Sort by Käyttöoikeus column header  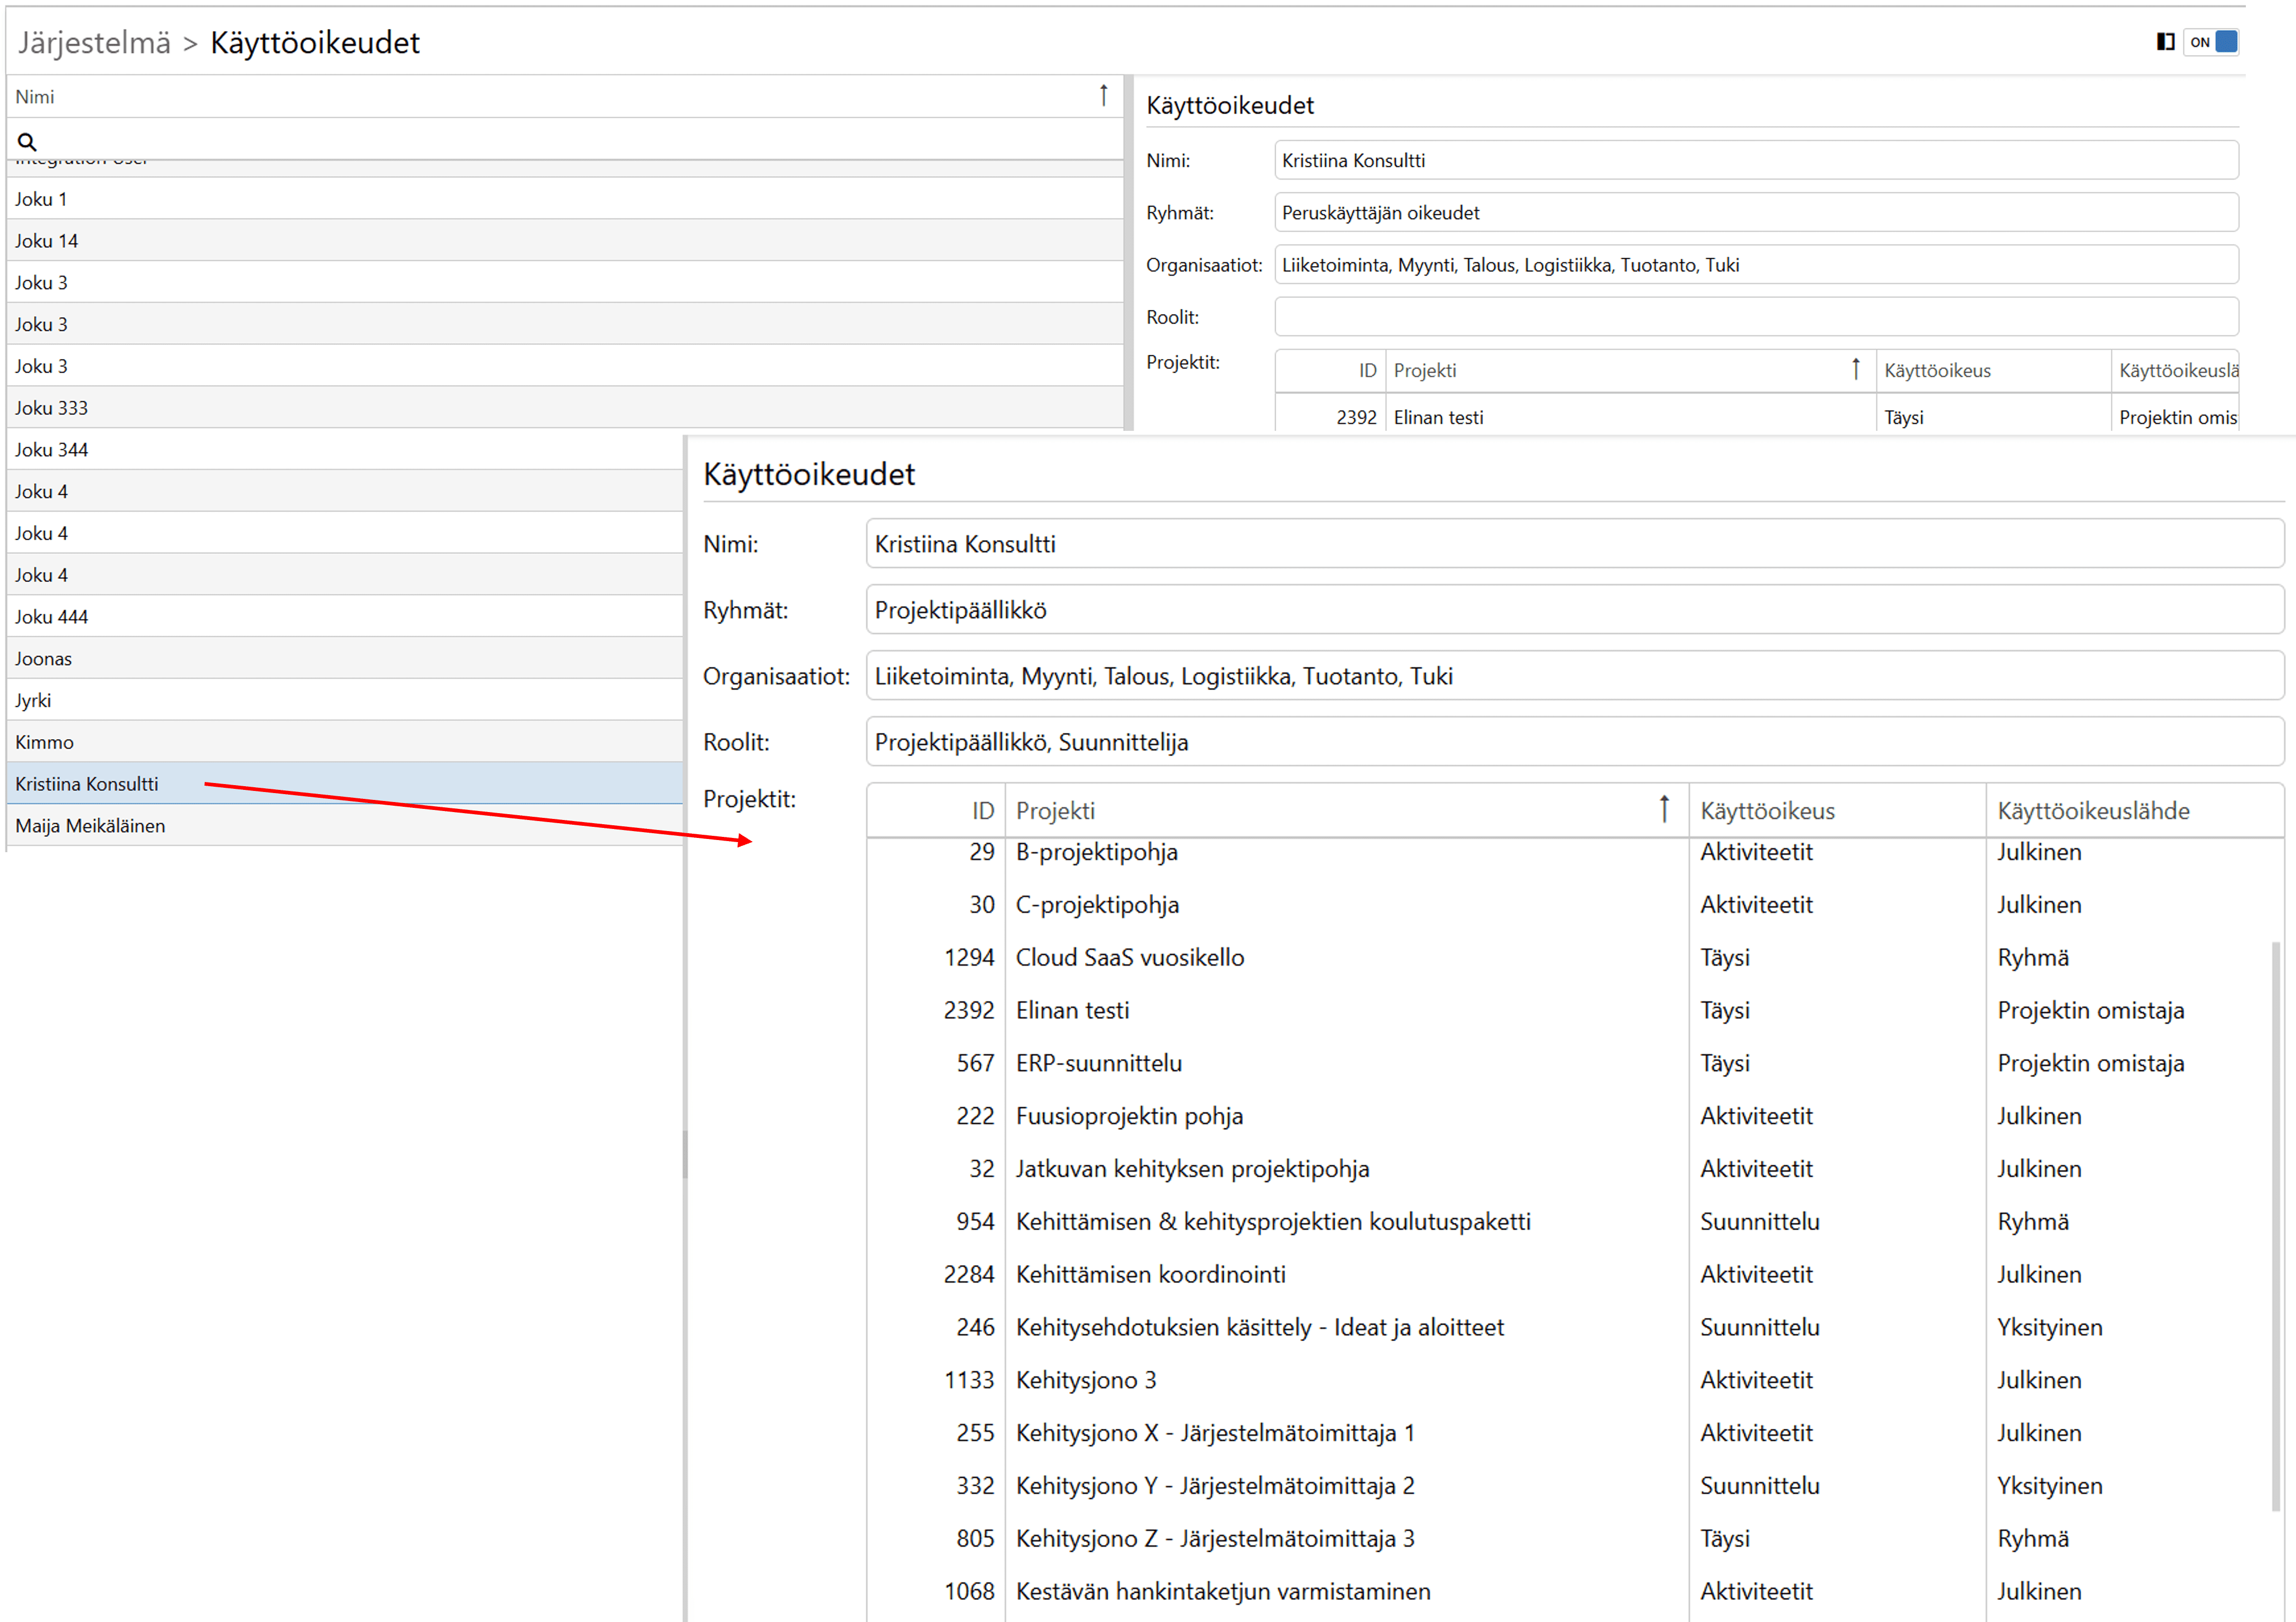pyautogui.click(x=1767, y=811)
